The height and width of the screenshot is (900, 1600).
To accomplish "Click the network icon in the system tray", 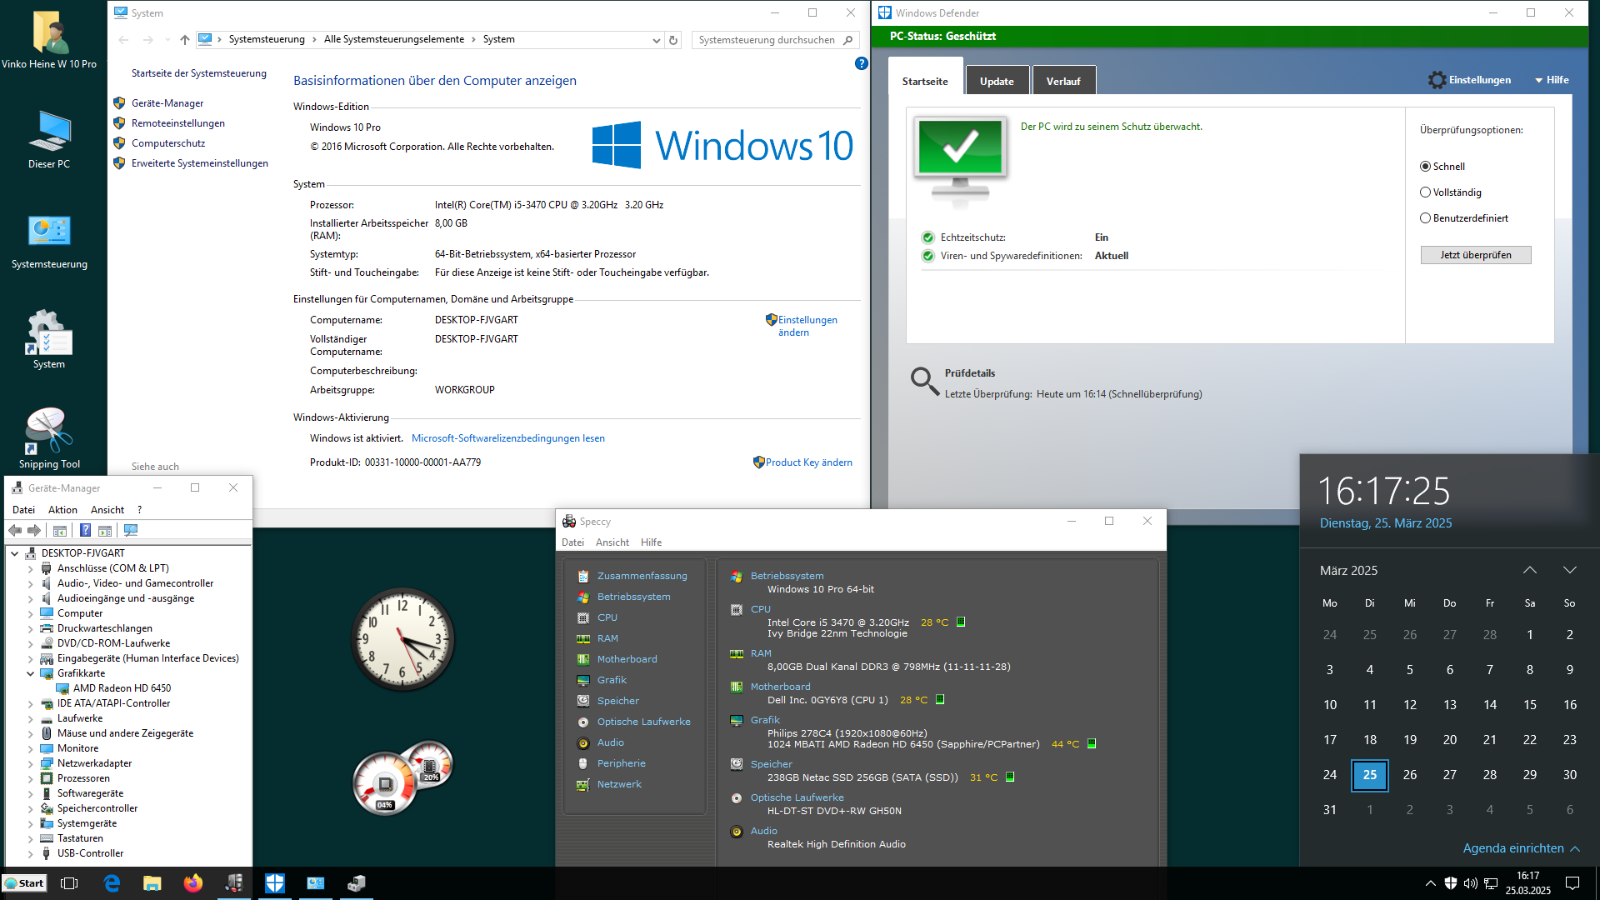I will [1490, 883].
